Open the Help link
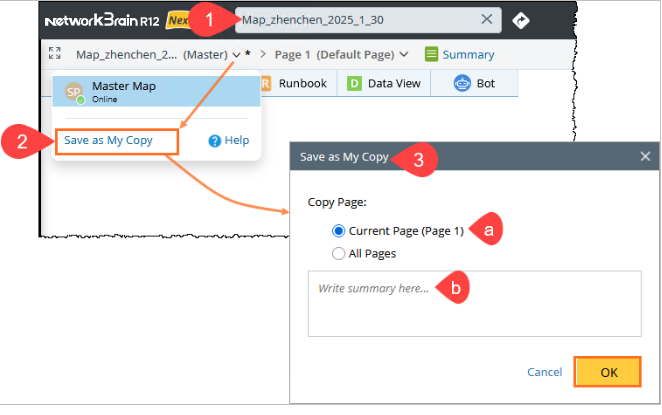Image resolution: width=662 pixels, height=415 pixels. (x=229, y=140)
